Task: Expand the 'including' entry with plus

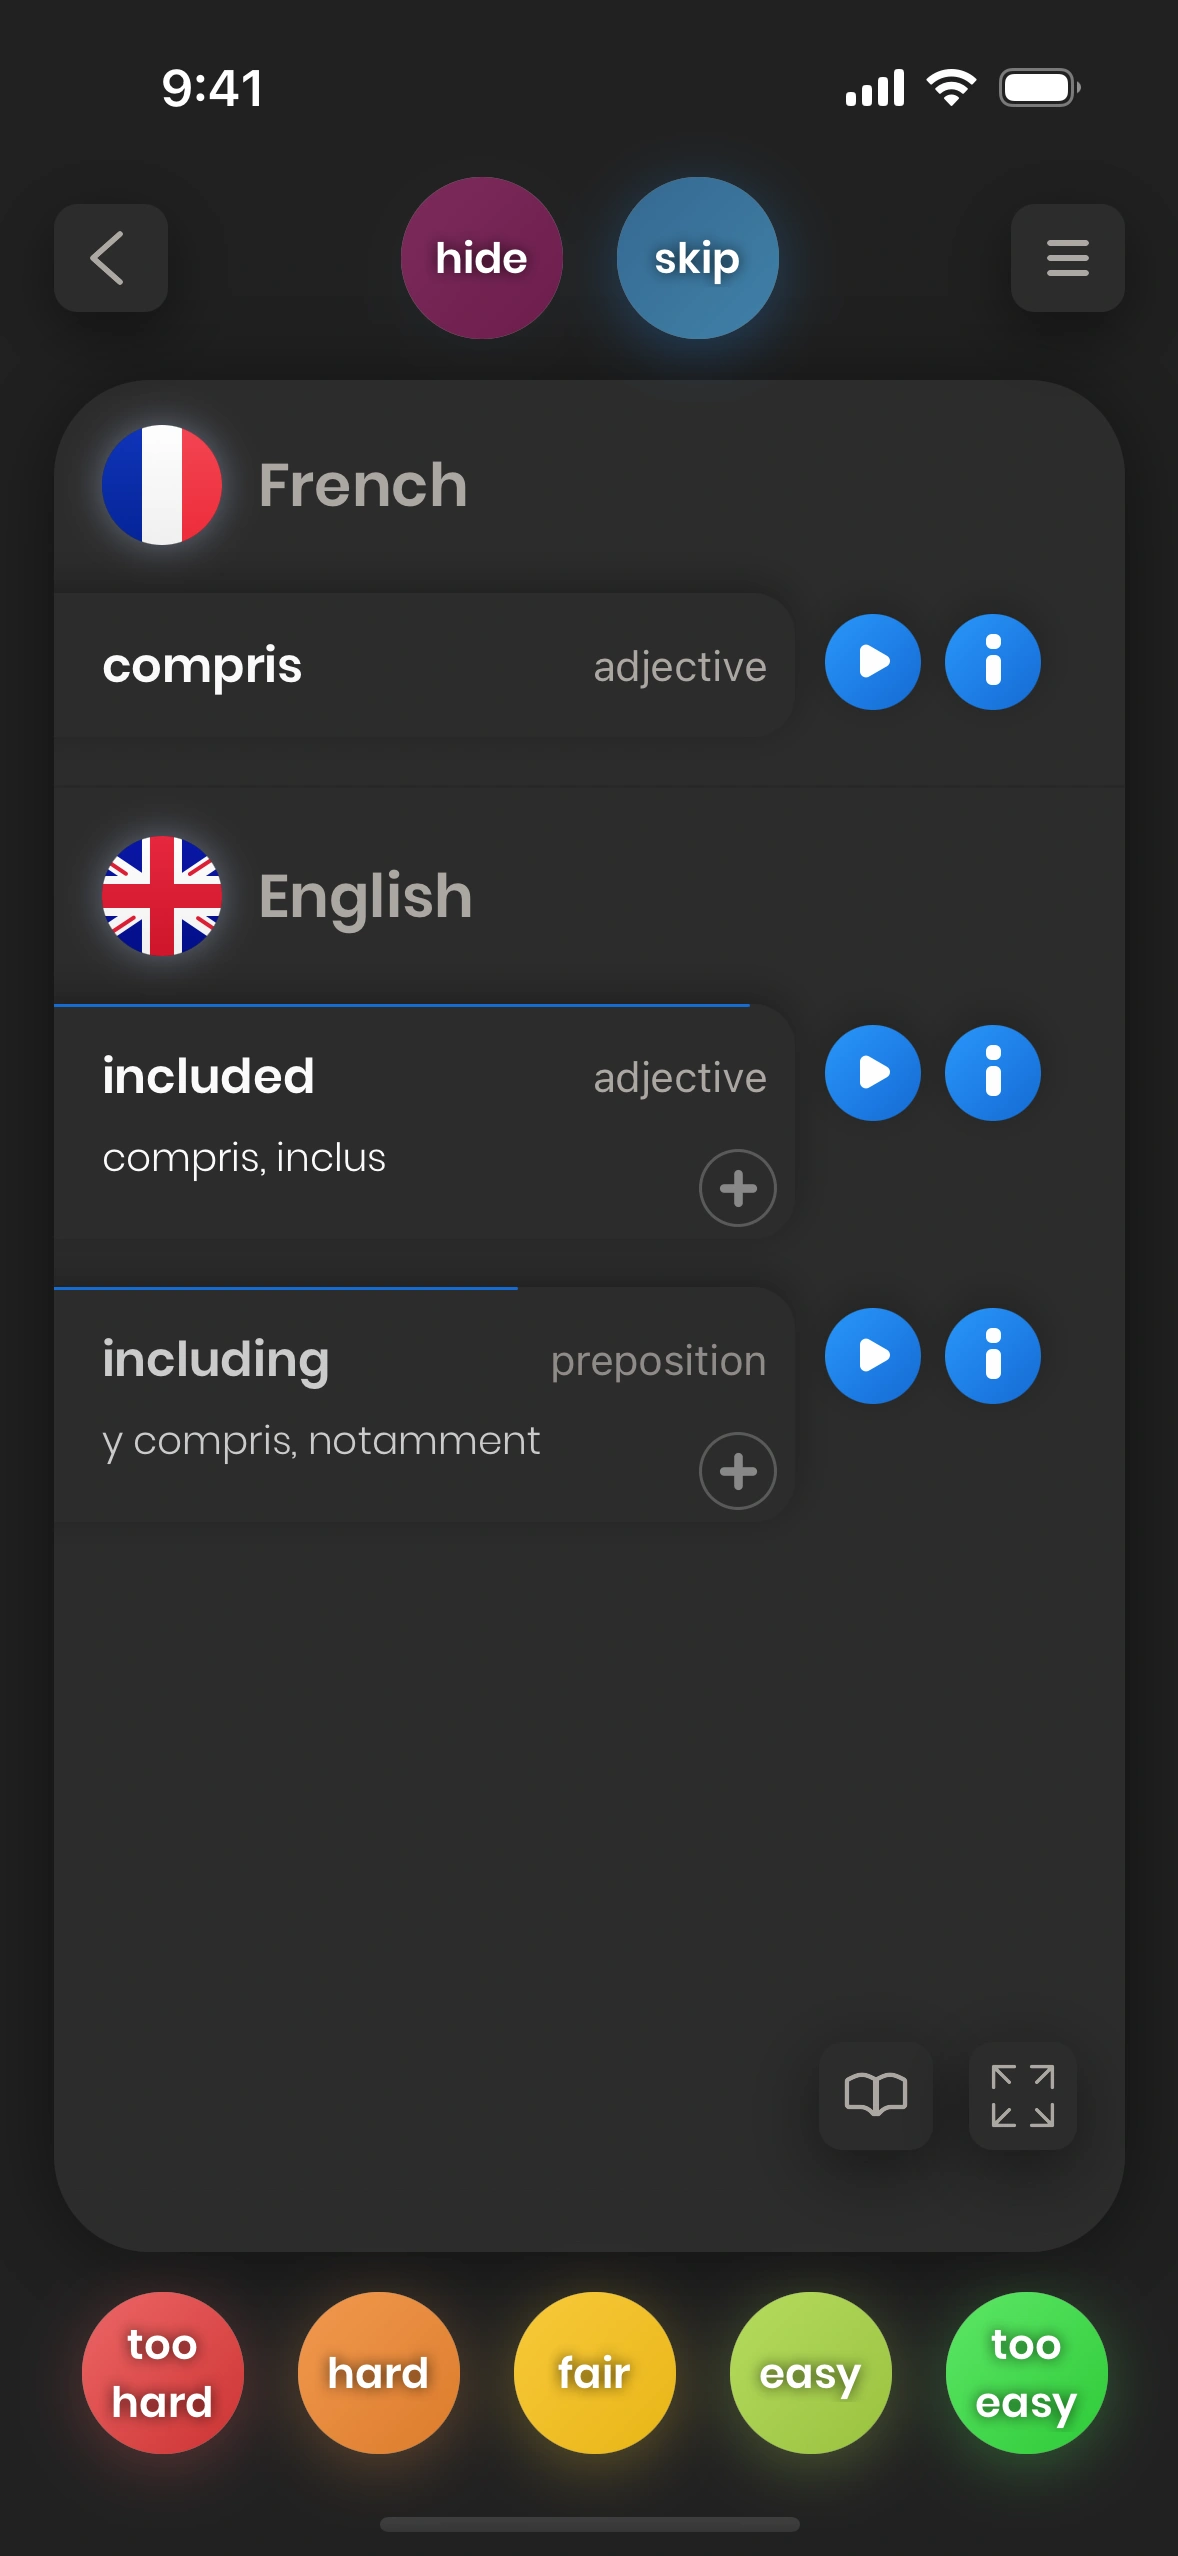Action: [737, 1471]
